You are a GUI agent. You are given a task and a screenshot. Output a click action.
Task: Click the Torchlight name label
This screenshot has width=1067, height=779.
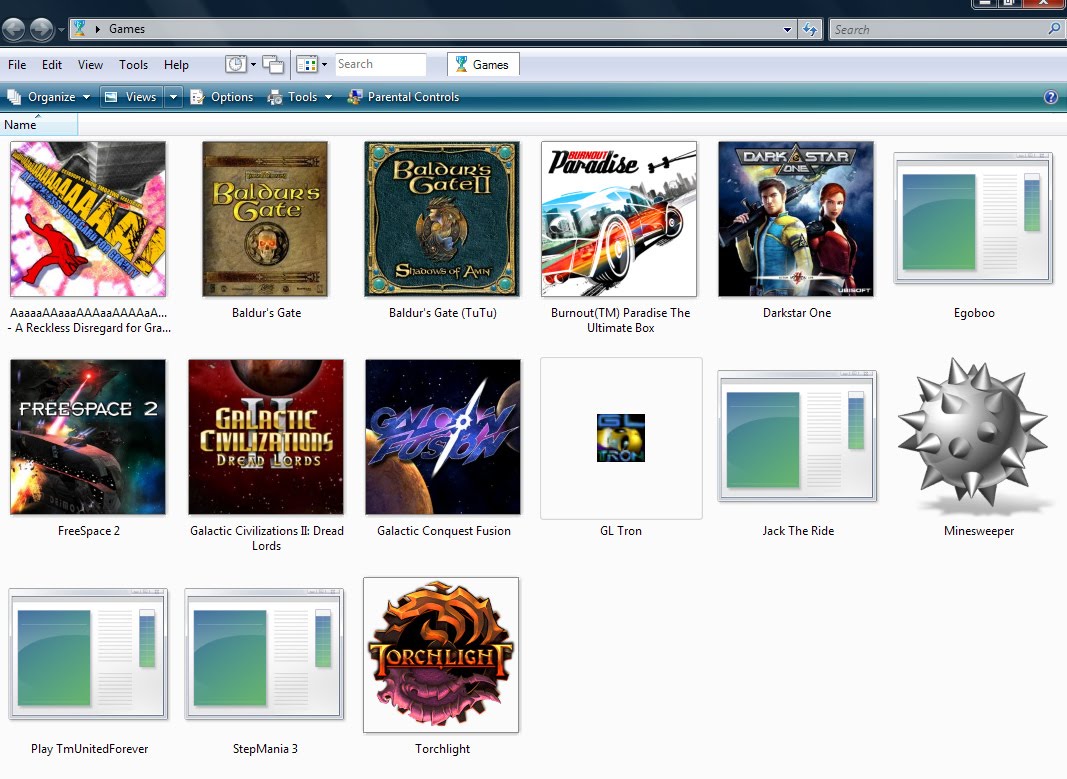point(442,748)
